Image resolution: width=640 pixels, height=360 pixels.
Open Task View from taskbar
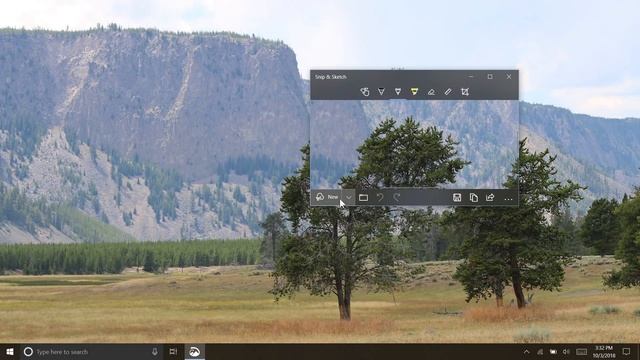(x=173, y=351)
